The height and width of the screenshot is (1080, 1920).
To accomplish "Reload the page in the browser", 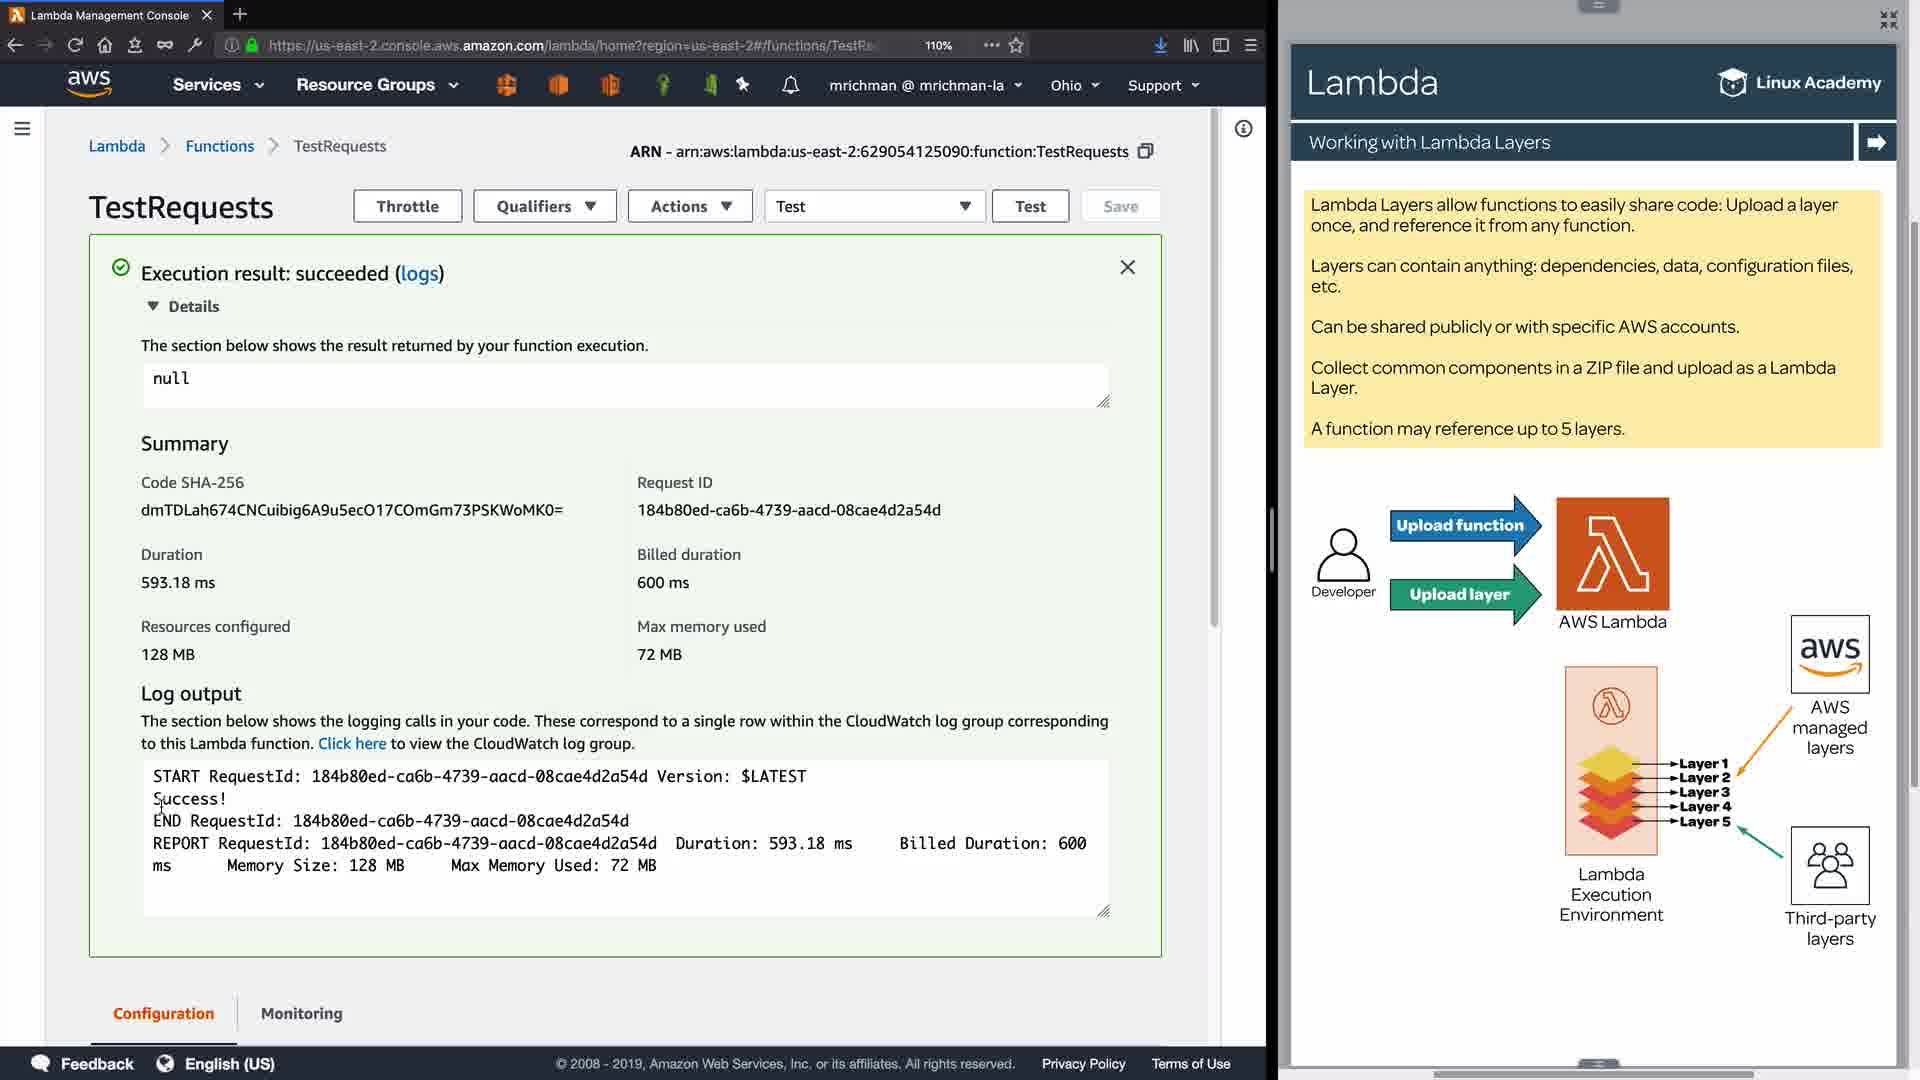I will click(x=75, y=45).
